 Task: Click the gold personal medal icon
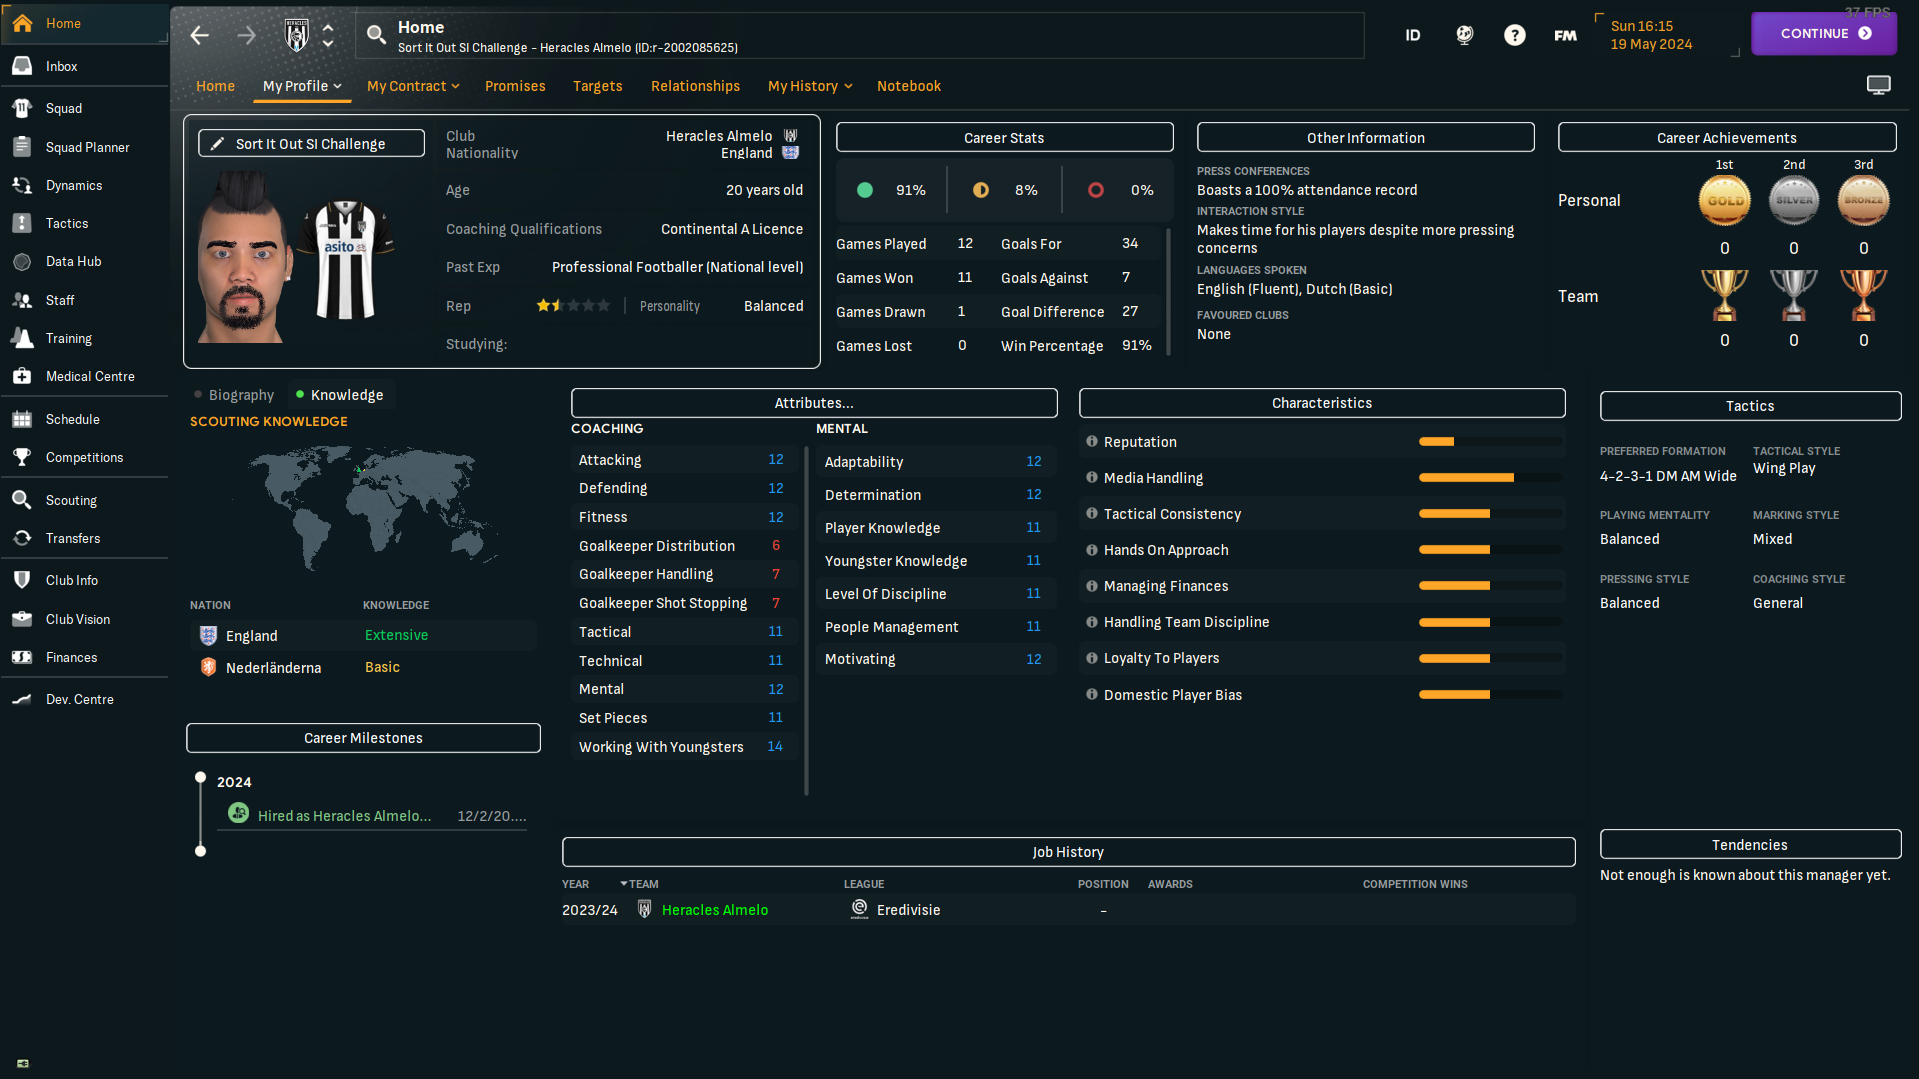tap(1724, 200)
